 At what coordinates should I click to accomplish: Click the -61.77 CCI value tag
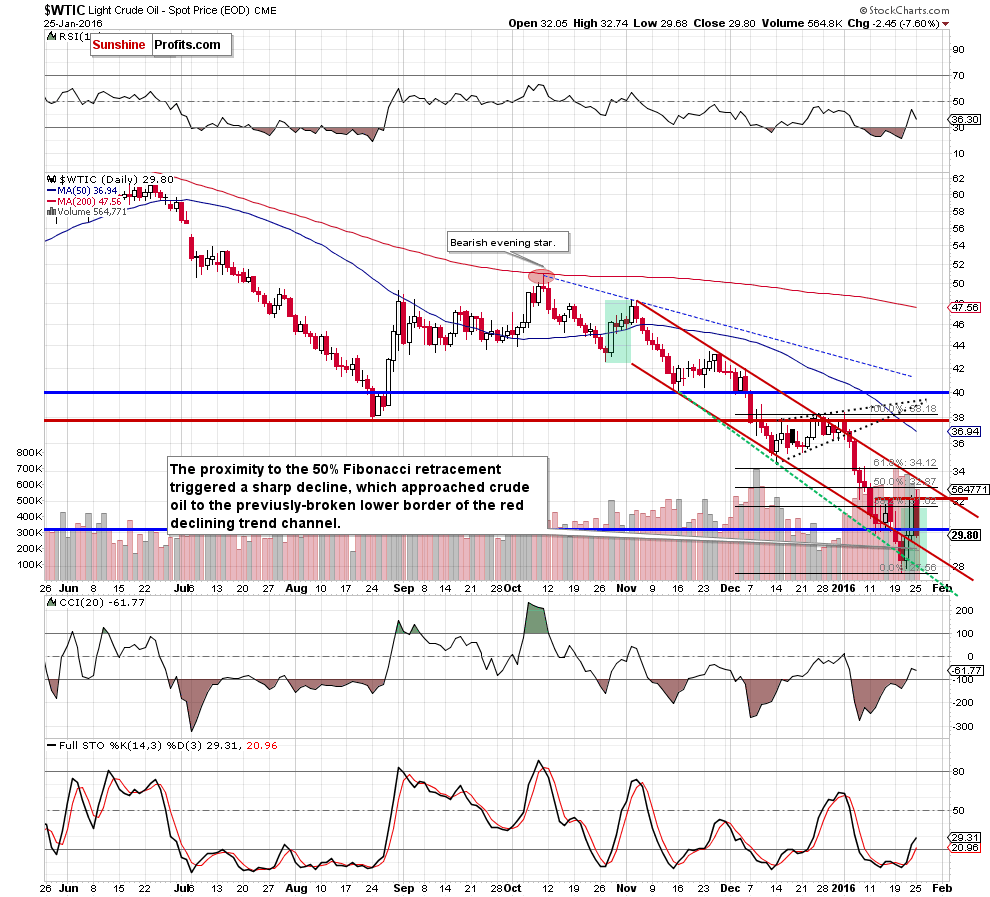966,670
